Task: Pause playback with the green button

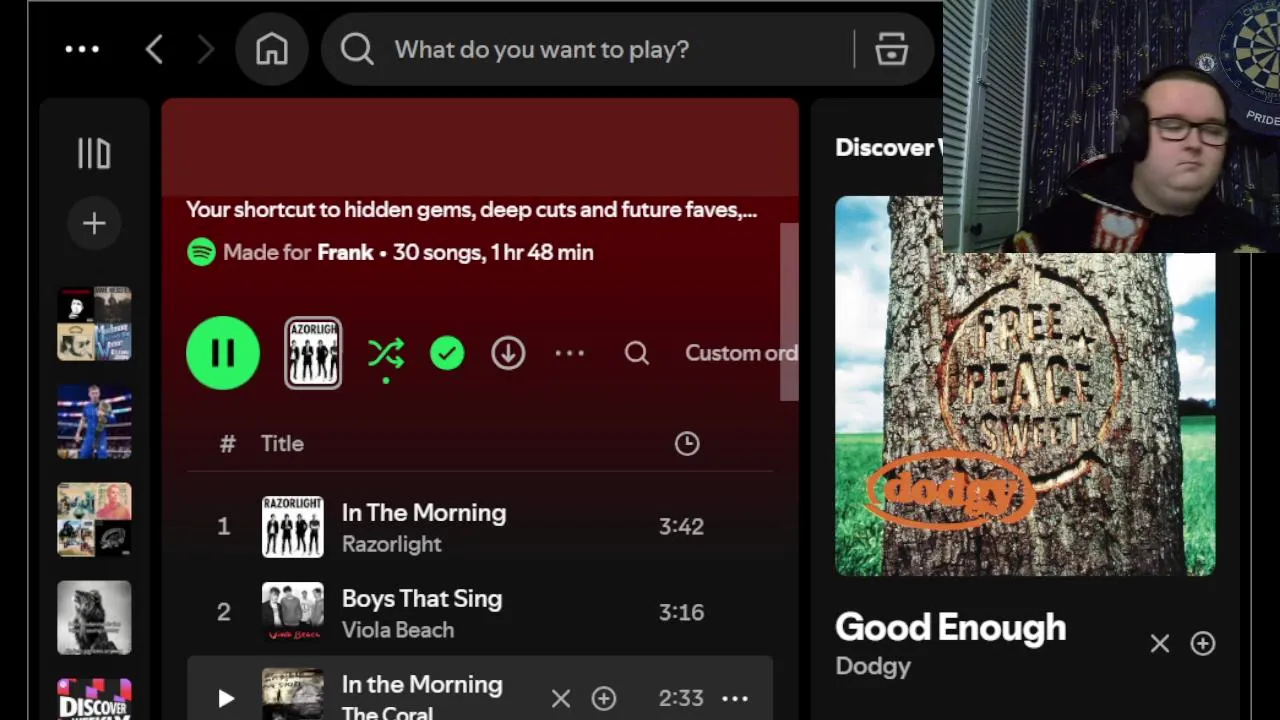Action: point(223,353)
